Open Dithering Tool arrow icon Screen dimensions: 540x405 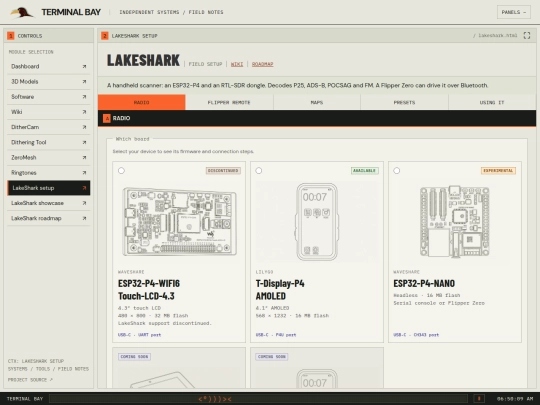tap(84, 142)
